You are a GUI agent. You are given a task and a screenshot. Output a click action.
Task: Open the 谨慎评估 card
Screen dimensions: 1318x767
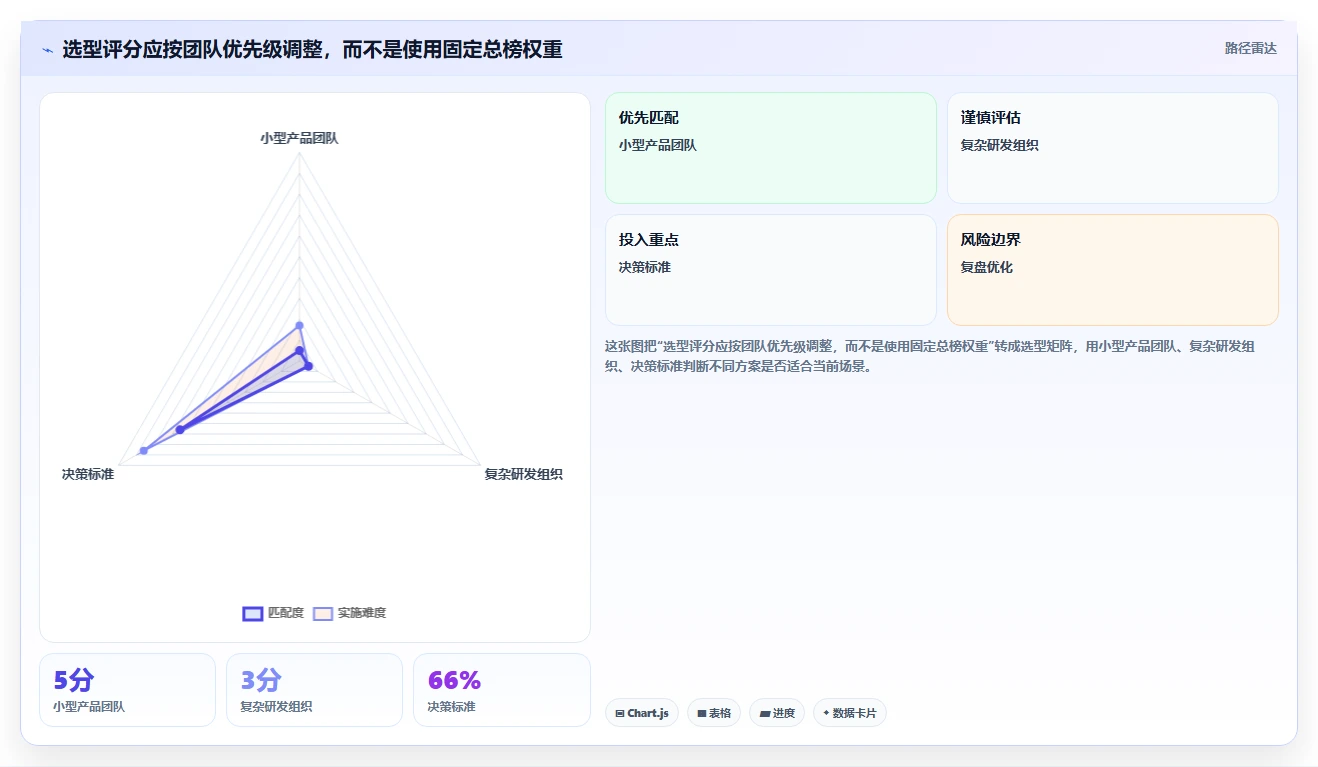point(1113,148)
